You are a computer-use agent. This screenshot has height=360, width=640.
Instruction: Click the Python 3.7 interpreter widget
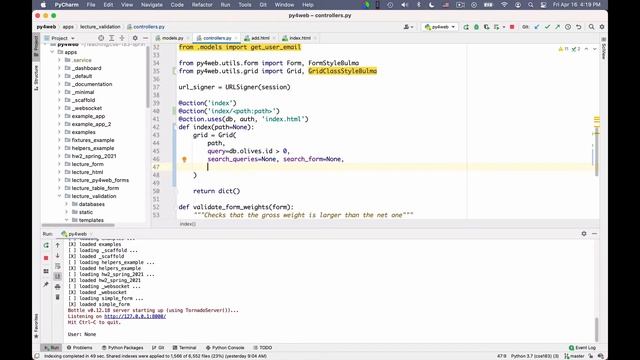pyautogui.click(x=534, y=356)
